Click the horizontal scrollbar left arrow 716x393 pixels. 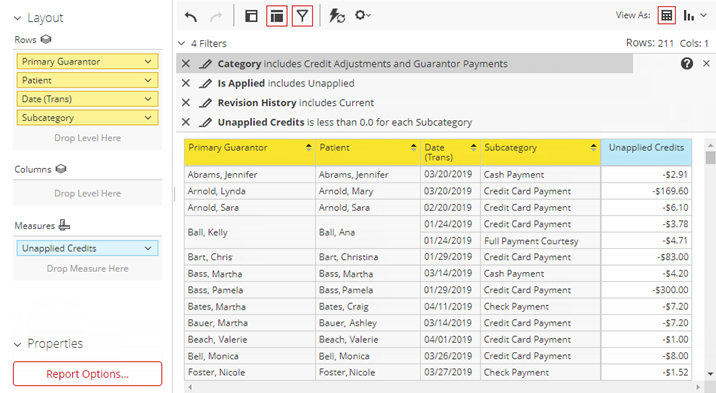coord(190,387)
